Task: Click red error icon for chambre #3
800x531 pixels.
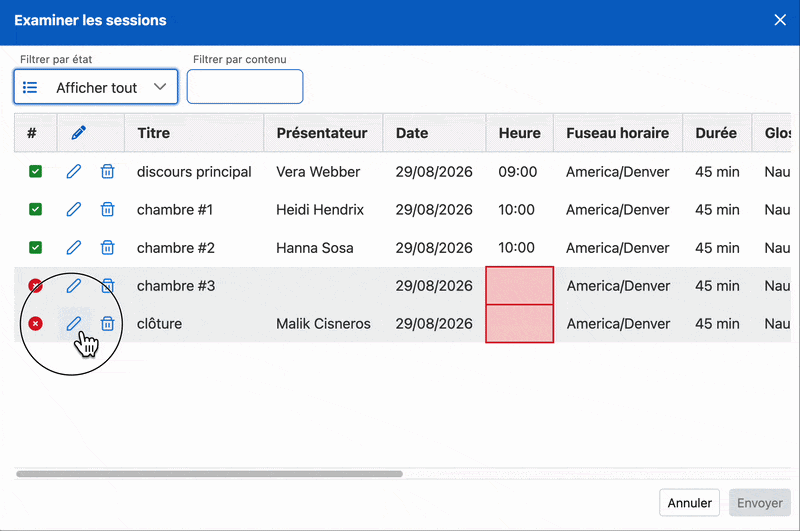Action: click(35, 286)
